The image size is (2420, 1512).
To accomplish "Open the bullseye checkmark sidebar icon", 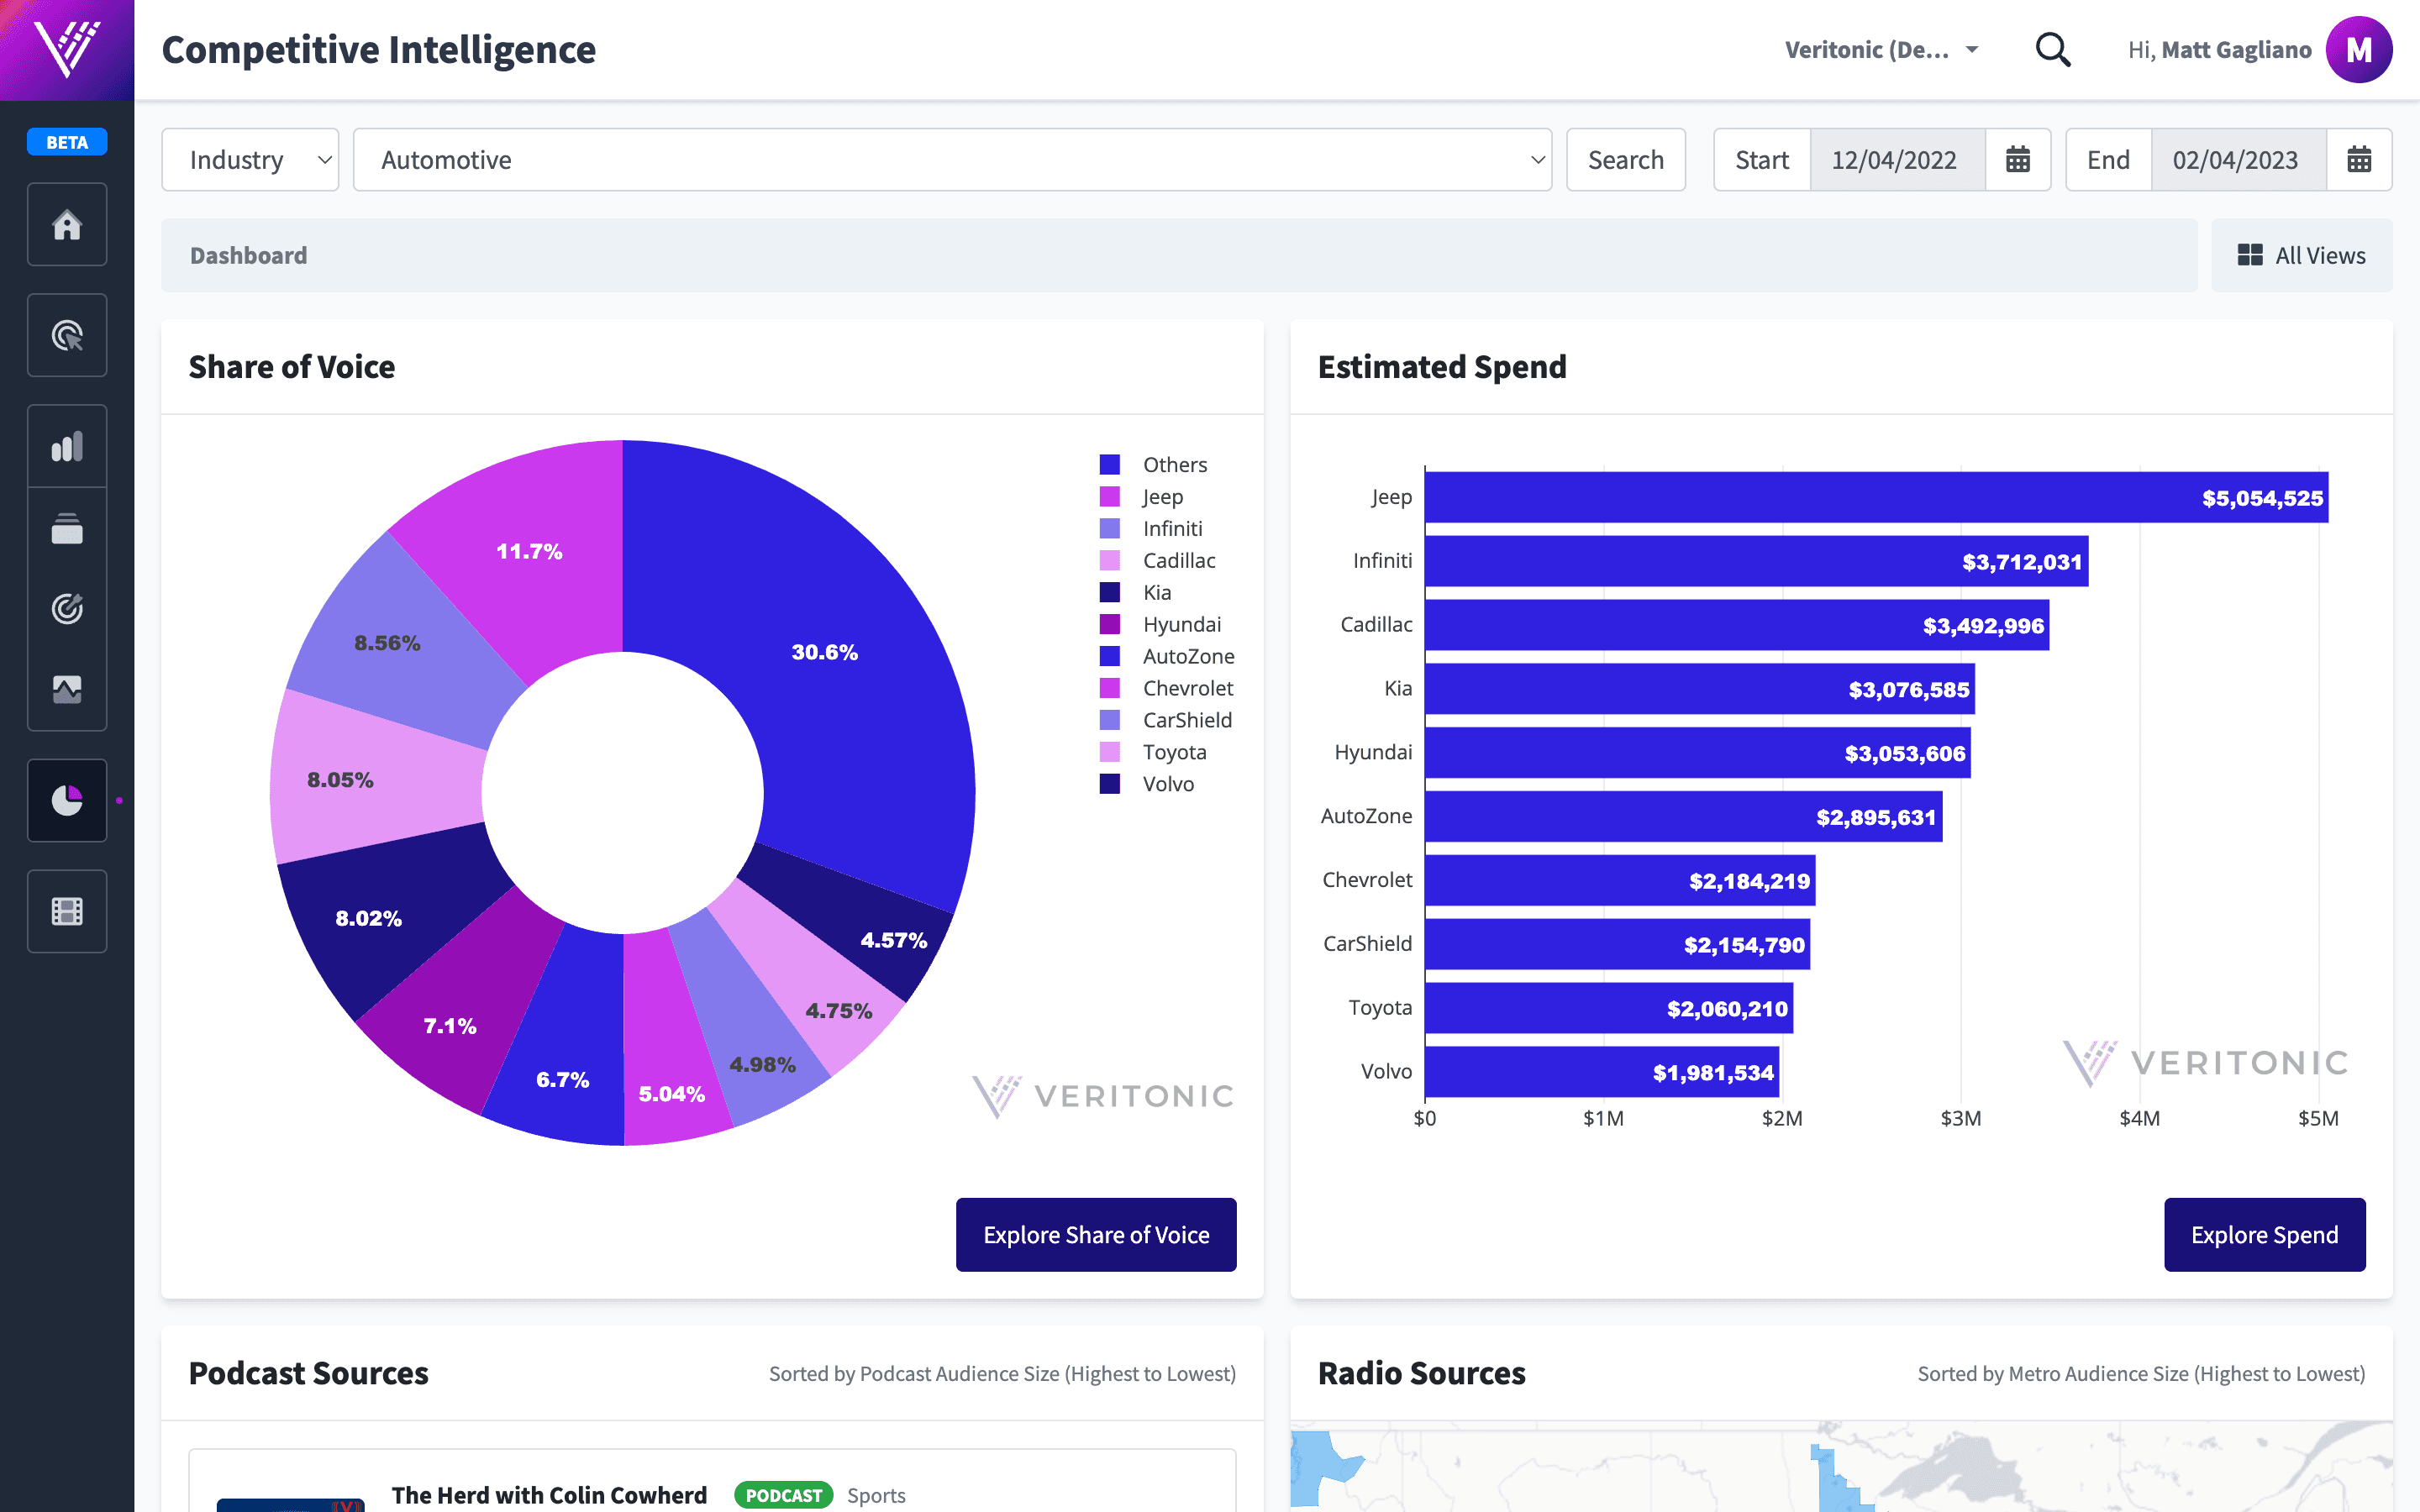I will (67, 608).
